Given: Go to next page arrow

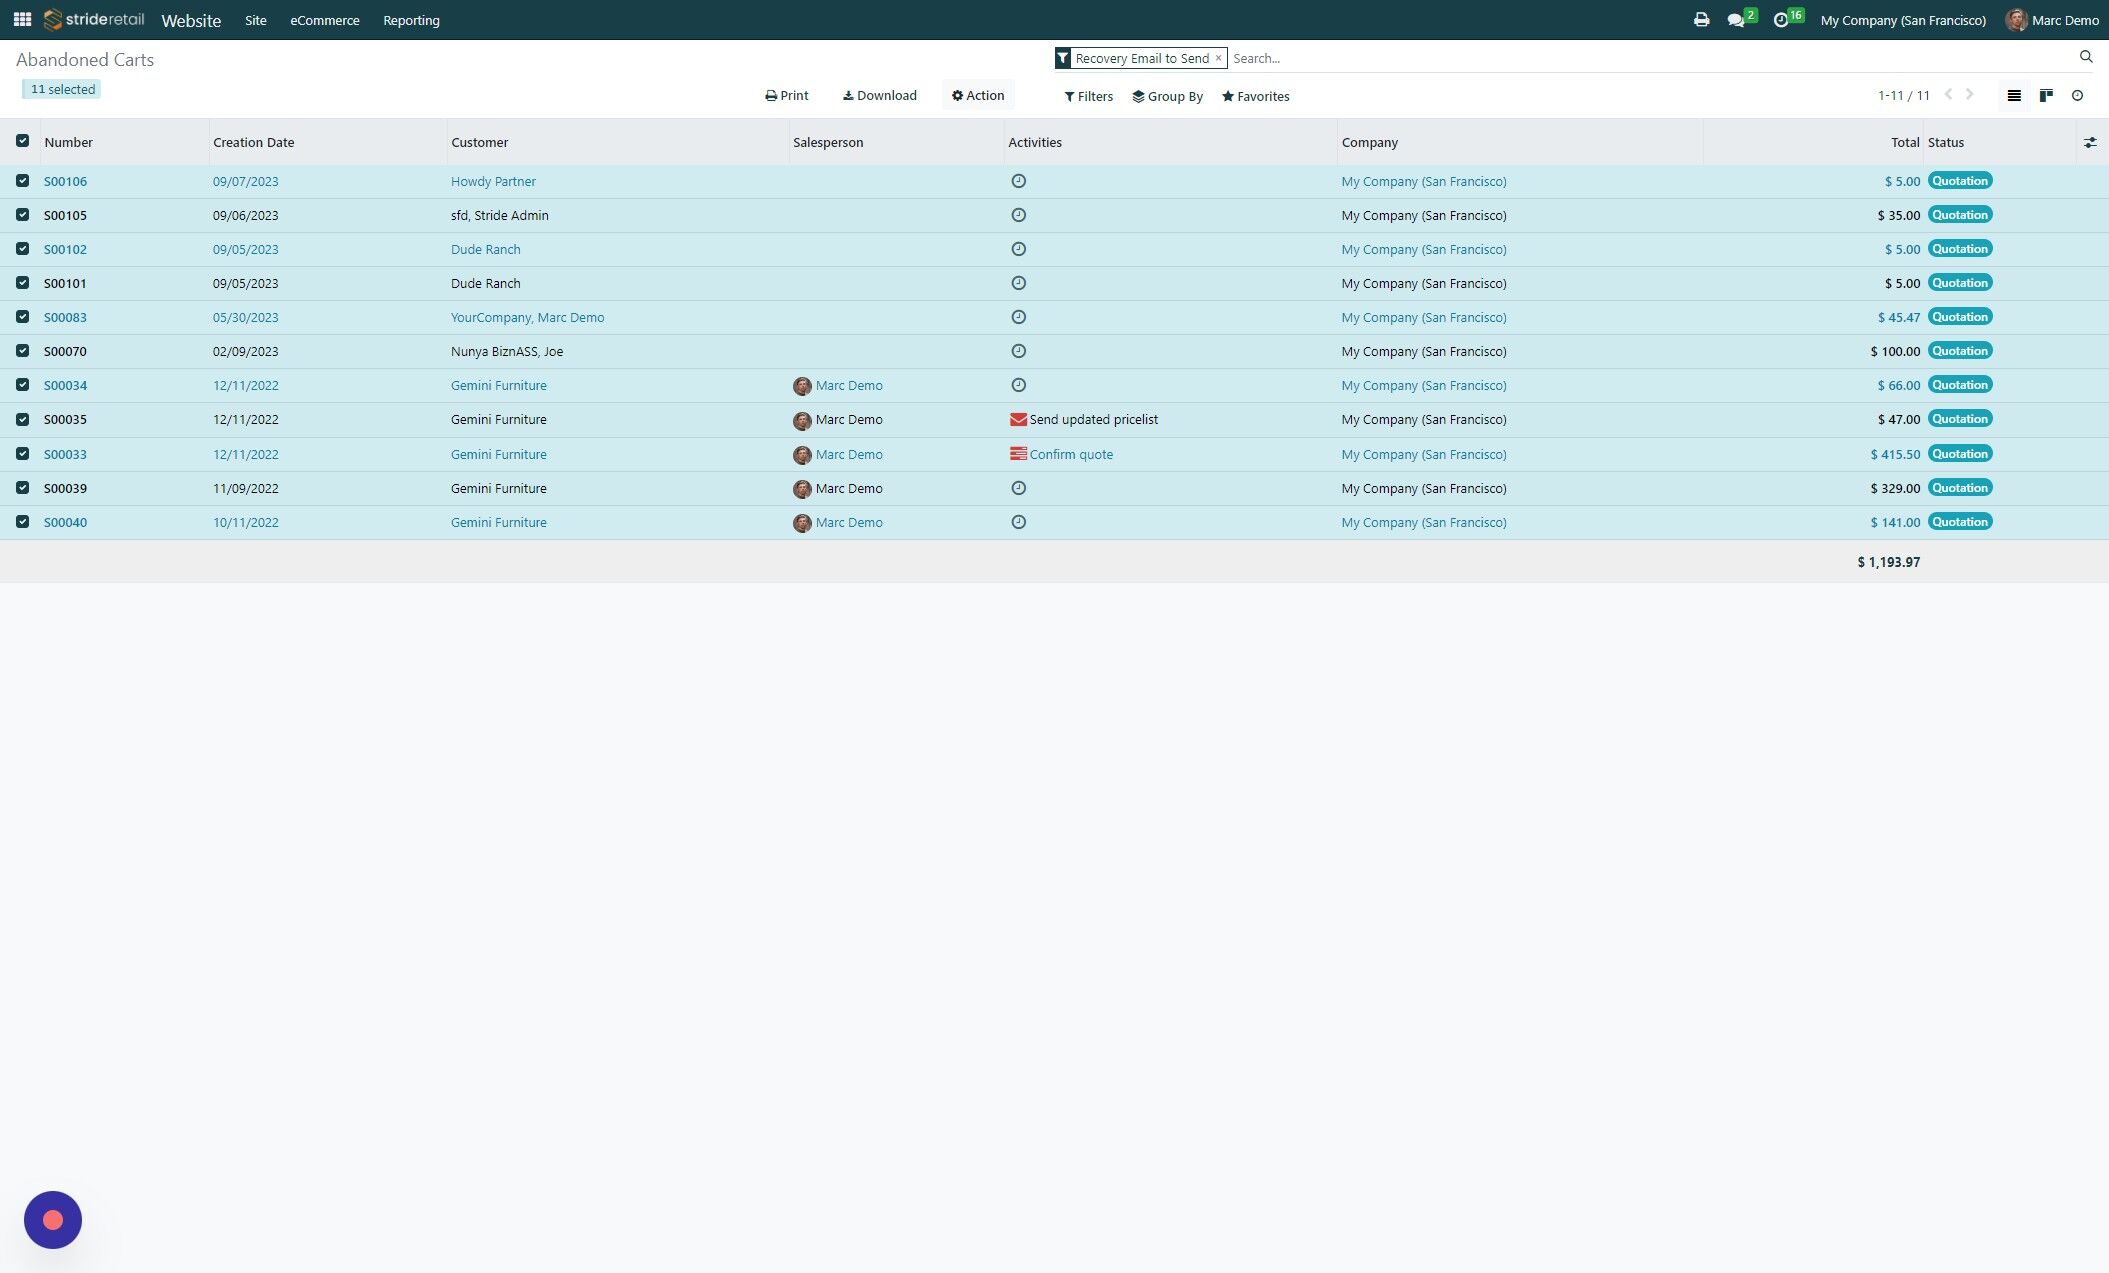Looking at the screenshot, I should coord(1970,95).
